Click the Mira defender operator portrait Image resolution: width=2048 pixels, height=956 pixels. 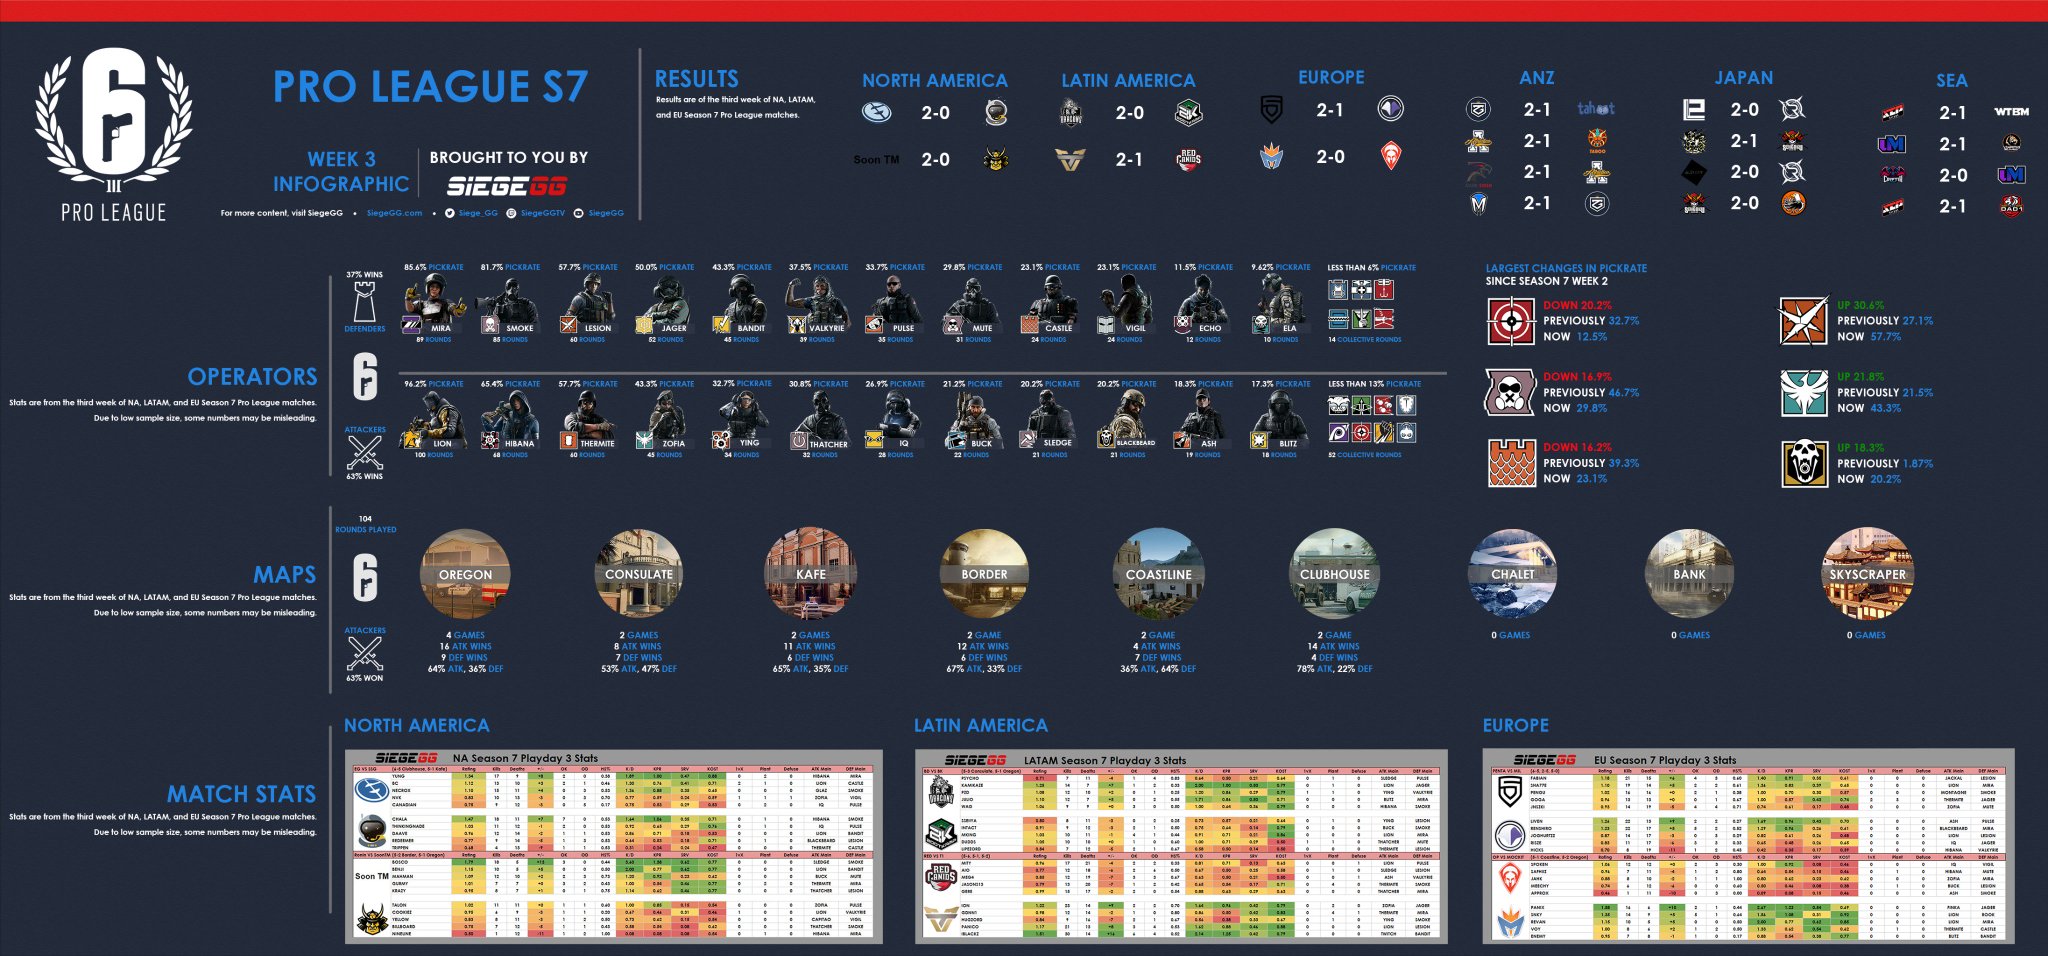[x=434, y=304]
